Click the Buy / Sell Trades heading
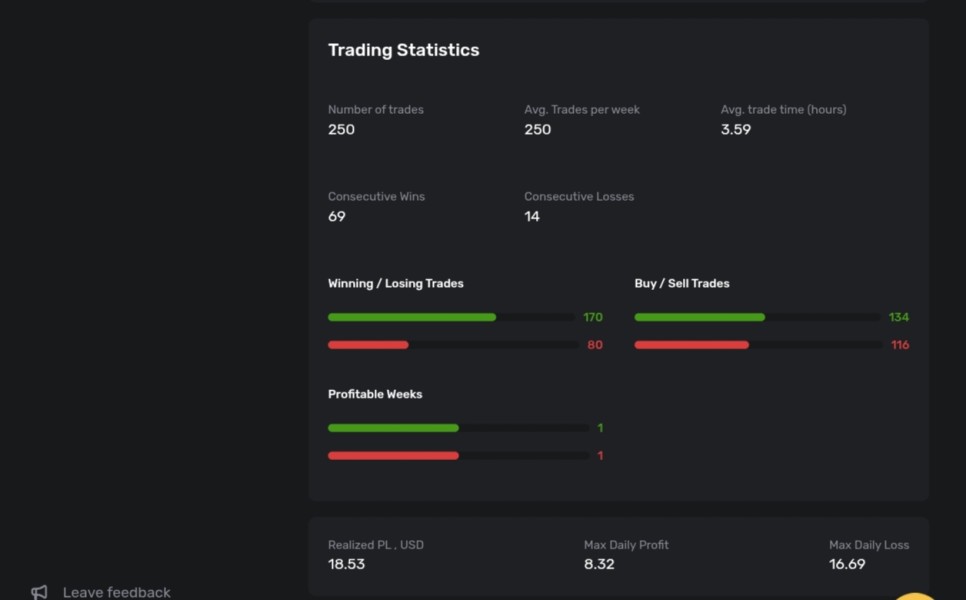The image size is (966, 600). tap(682, 284)
